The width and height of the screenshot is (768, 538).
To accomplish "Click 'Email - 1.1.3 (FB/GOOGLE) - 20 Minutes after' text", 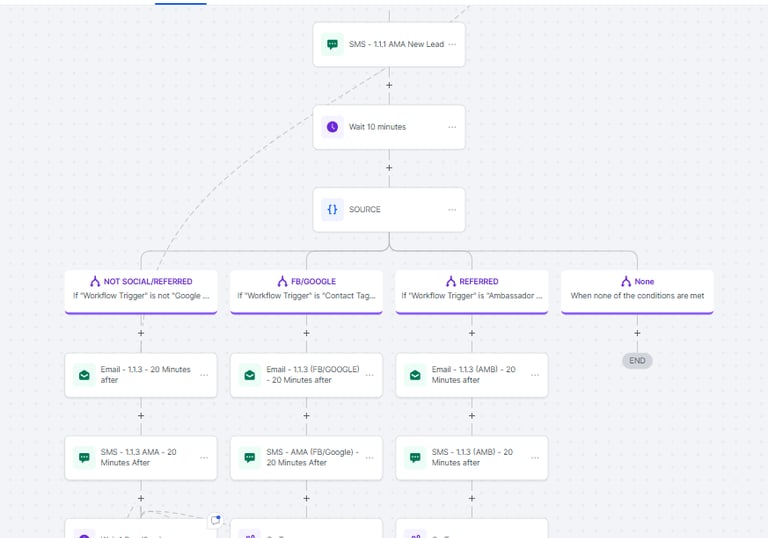I will [x=312, y=375].
